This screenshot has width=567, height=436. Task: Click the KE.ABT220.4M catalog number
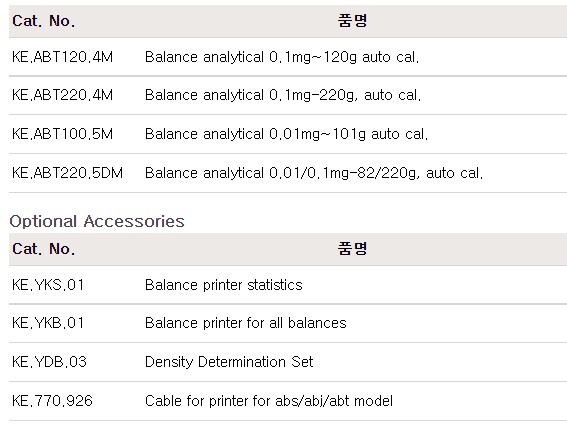point(63,95)
